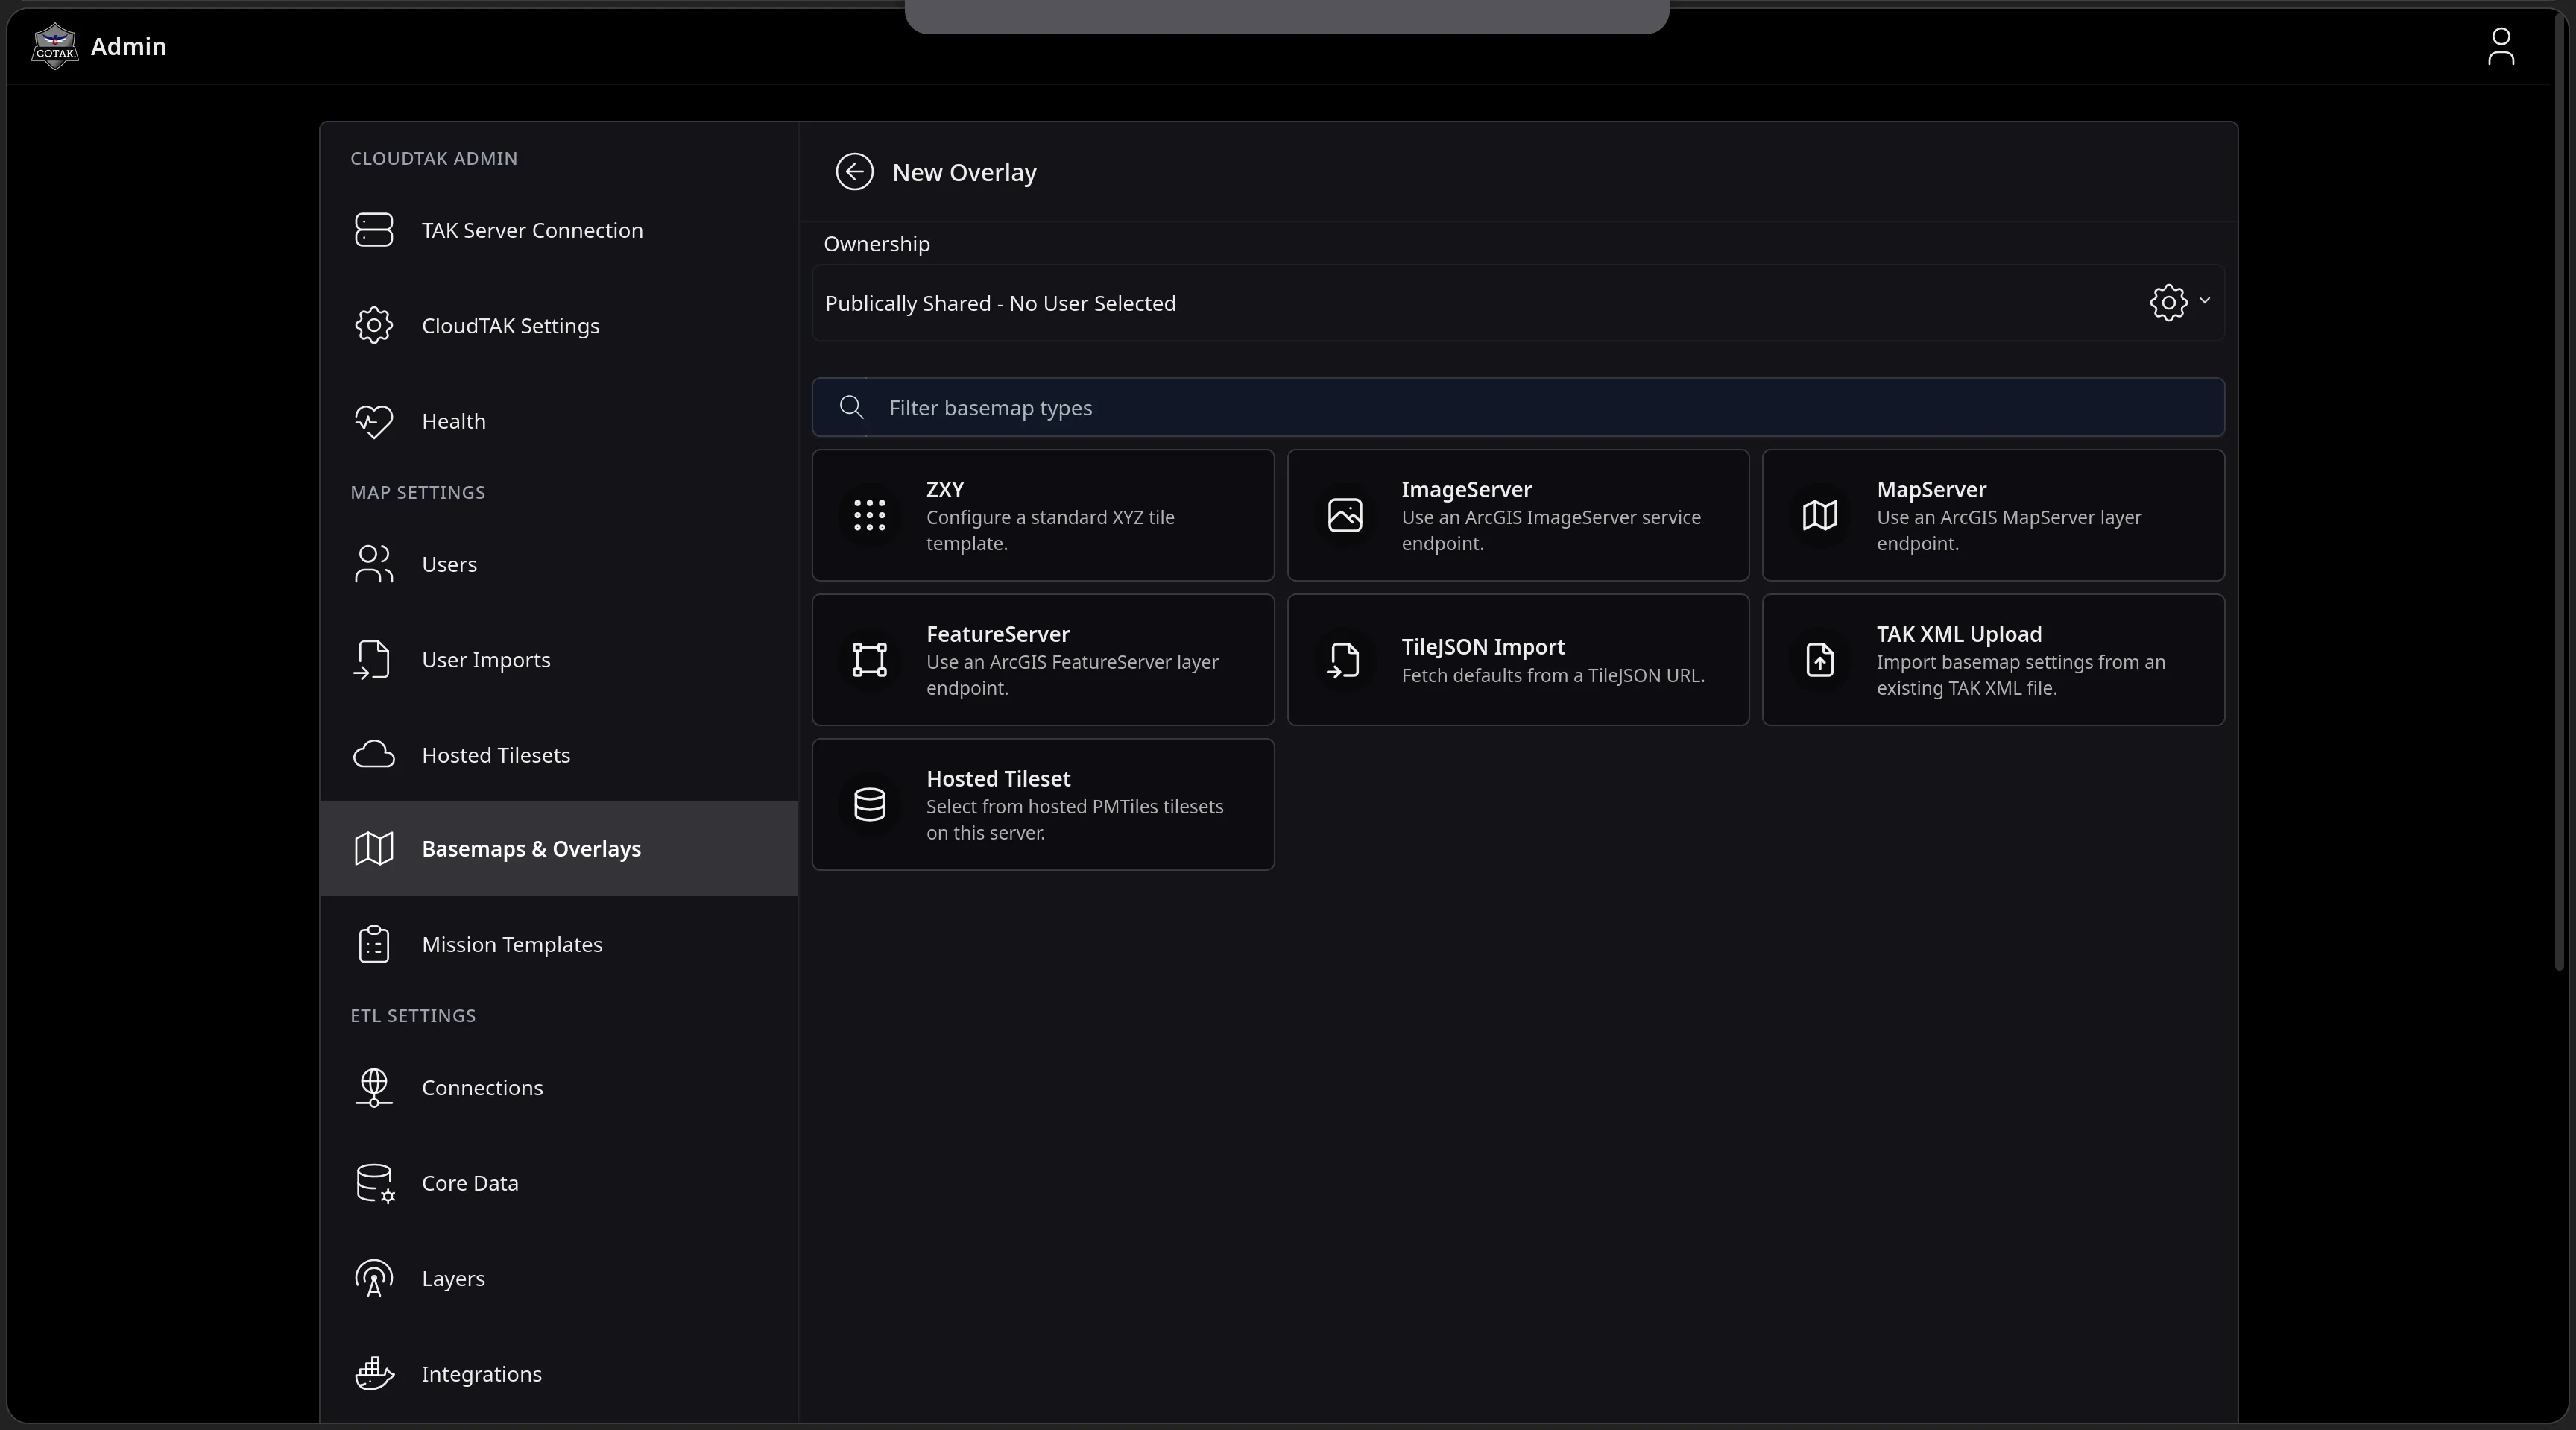The image size is (2576, 1430).
Task: Click the ImageServer picture icon
Action: 1345,516
